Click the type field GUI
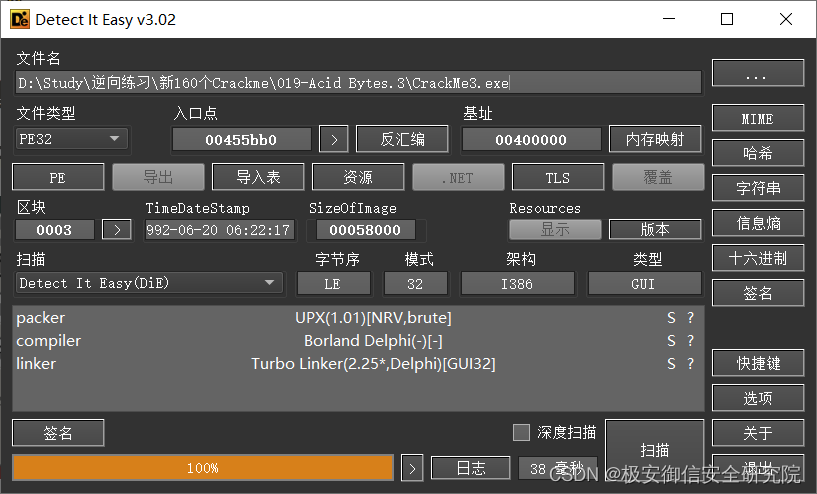The image size is (817, 494). [x=644, y=284]
